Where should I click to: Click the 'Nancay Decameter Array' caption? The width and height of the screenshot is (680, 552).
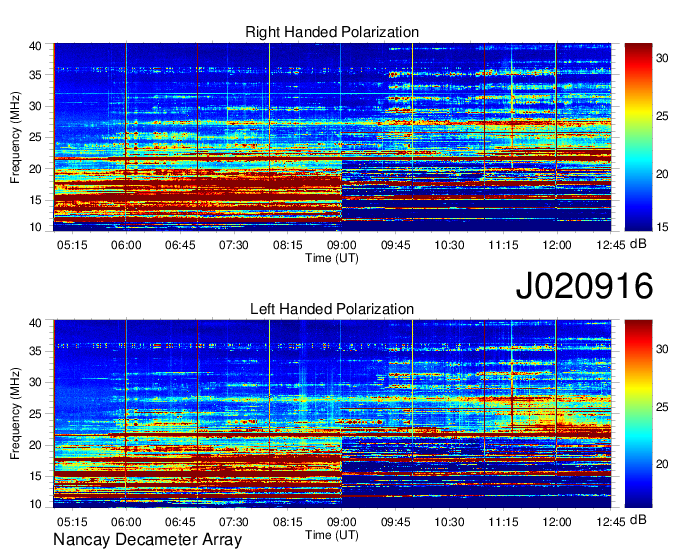click(147, 539)
